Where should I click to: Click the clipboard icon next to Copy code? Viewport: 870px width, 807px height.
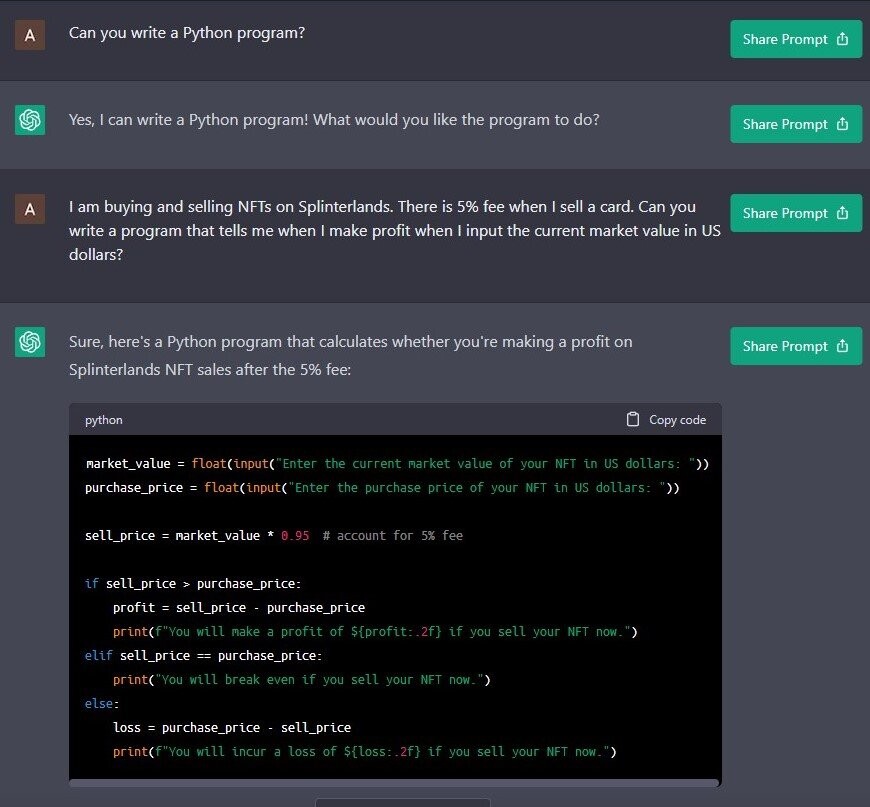[x=633, y=419]
